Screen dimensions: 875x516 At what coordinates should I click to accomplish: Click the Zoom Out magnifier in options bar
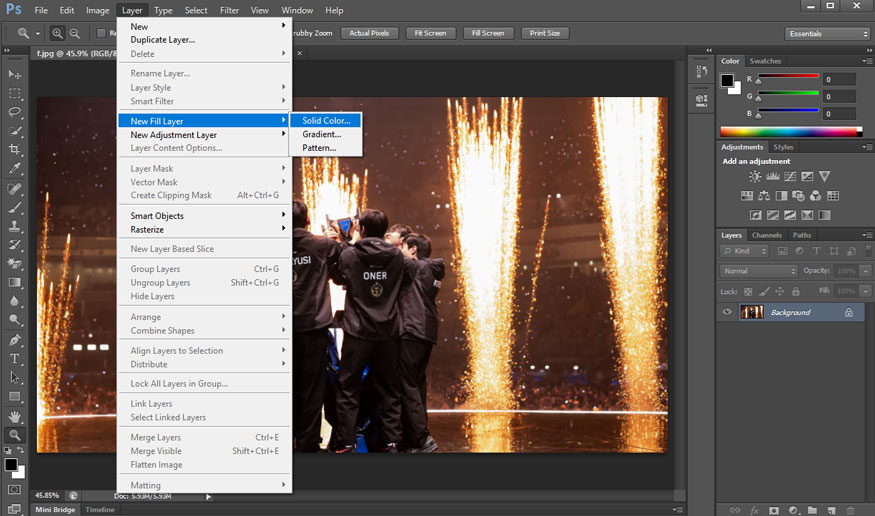74,33
